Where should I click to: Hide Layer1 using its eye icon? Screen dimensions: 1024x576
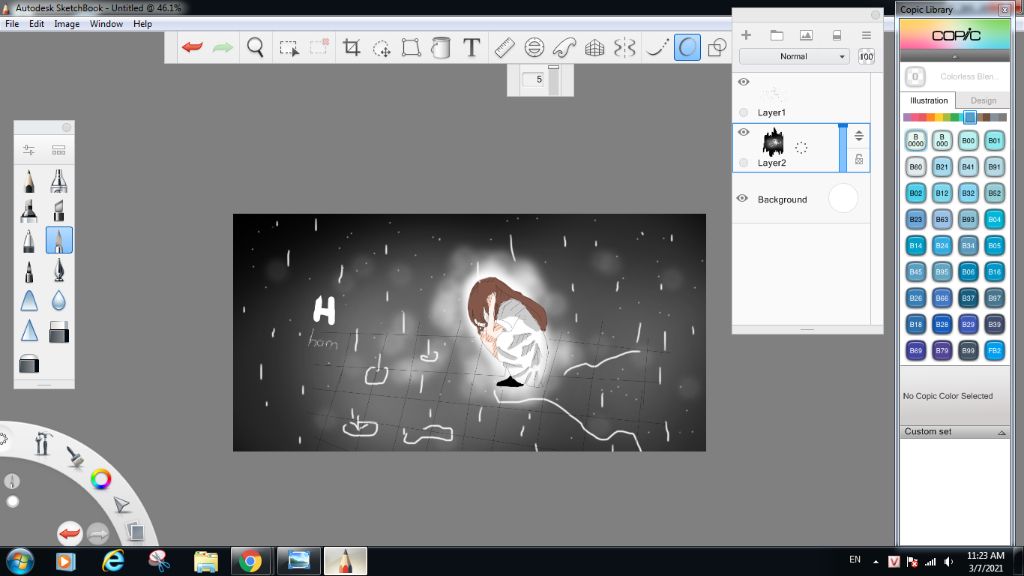(x=743, y=82)
